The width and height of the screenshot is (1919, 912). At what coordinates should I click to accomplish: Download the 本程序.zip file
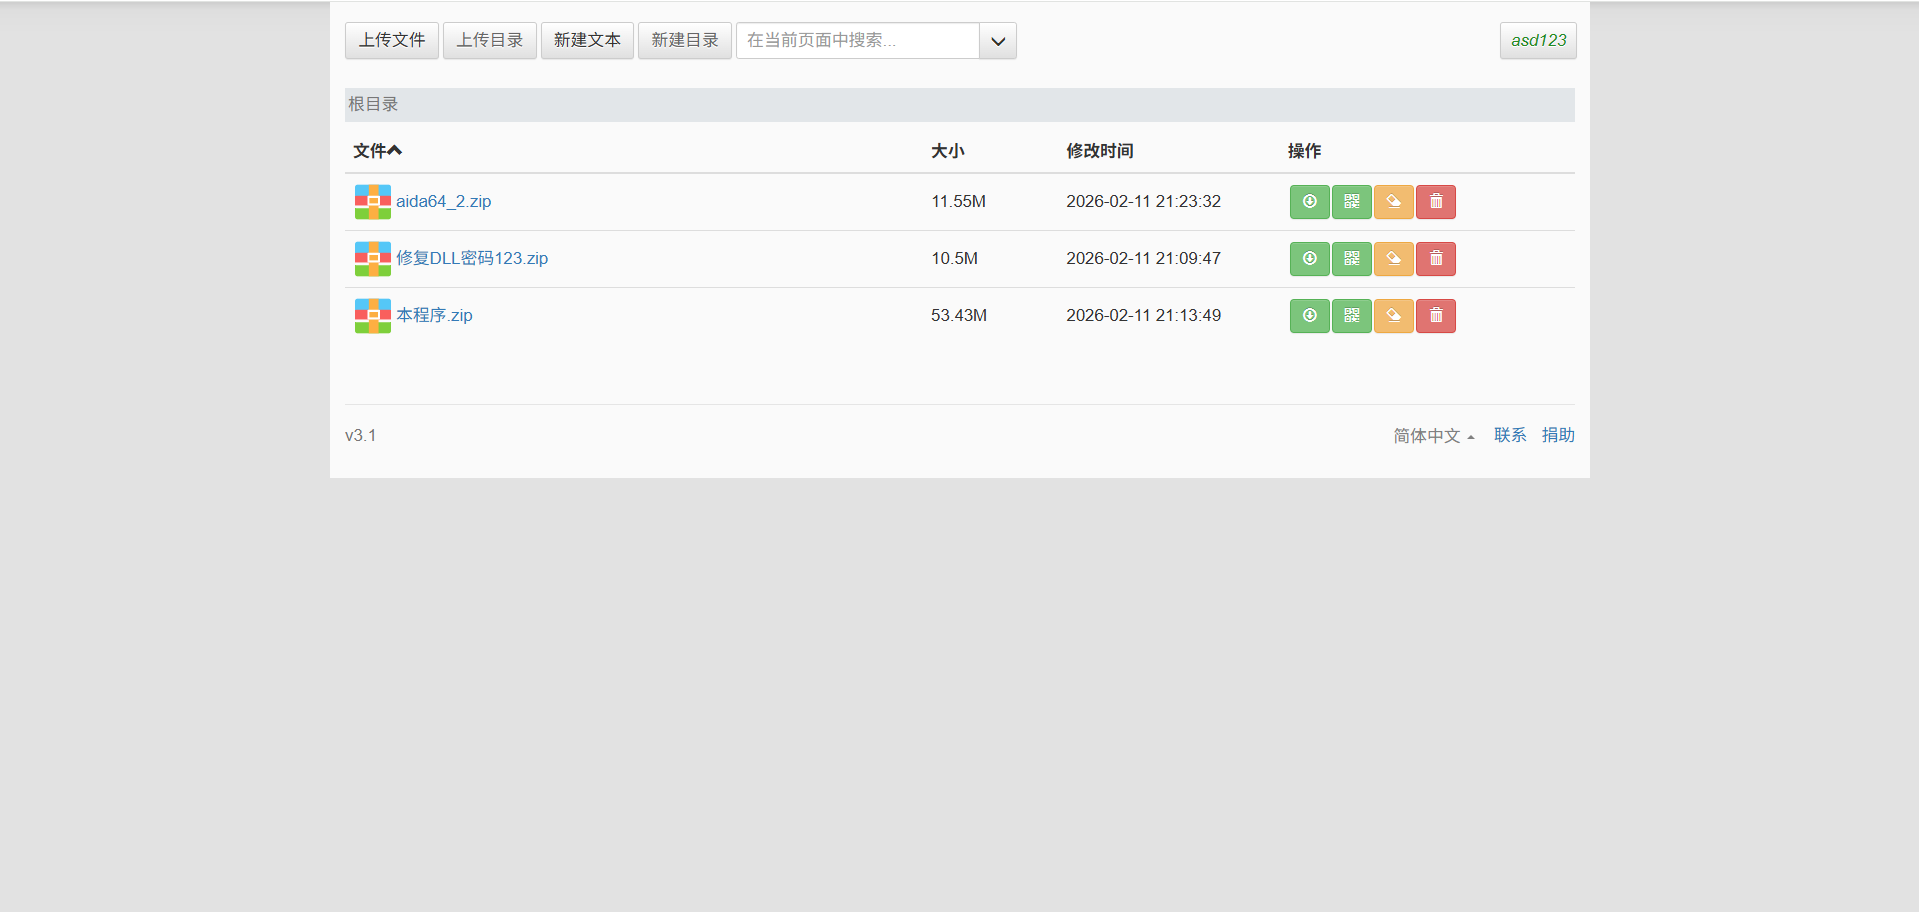(x=1309, y=316)
